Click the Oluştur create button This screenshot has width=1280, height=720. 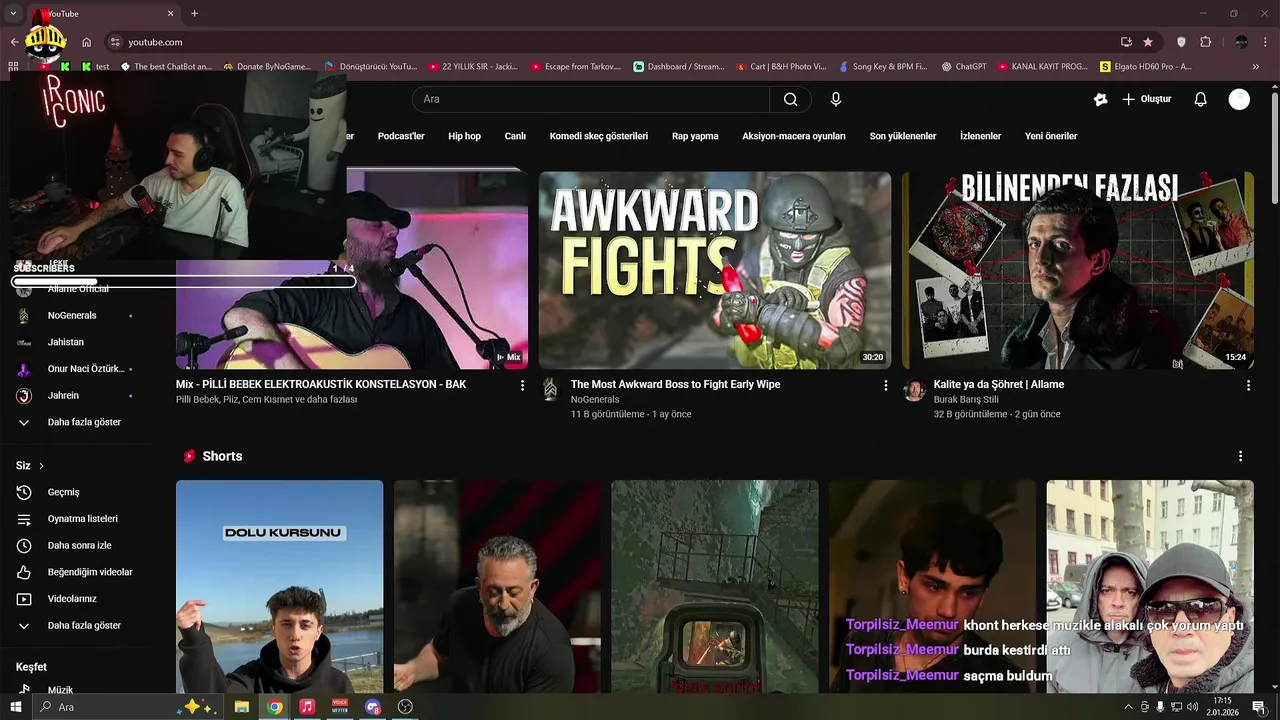coord(1146,99)
